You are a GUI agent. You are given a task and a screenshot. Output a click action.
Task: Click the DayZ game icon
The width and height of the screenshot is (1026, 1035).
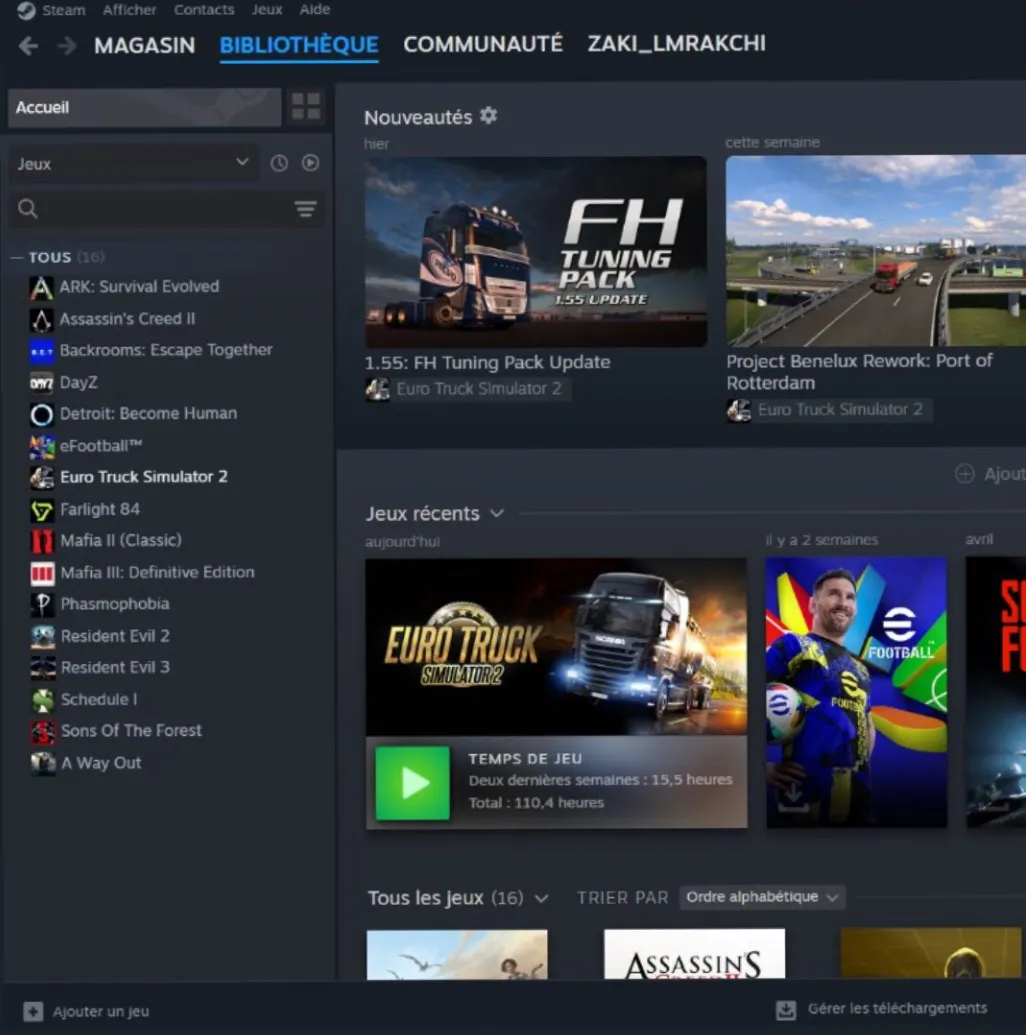[x=42, y=383]
